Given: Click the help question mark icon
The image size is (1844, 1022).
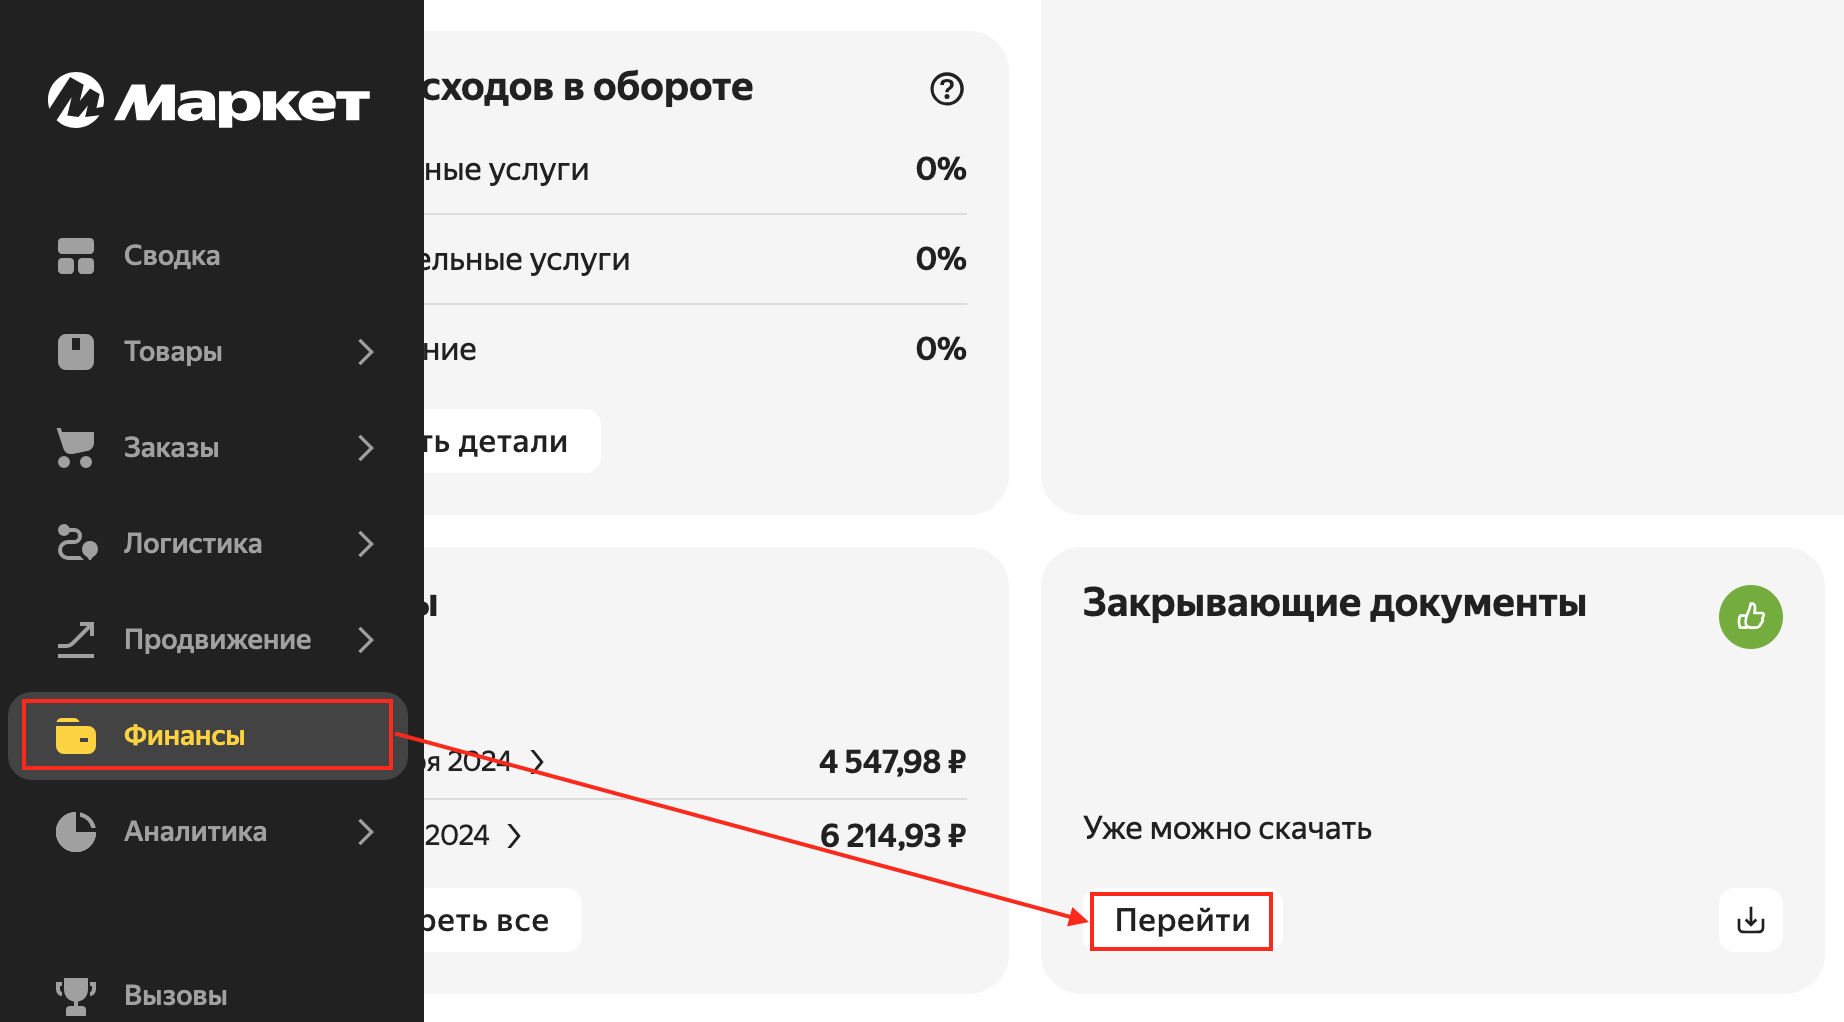Looking at the screenshot, I should [x=946, y=89].
